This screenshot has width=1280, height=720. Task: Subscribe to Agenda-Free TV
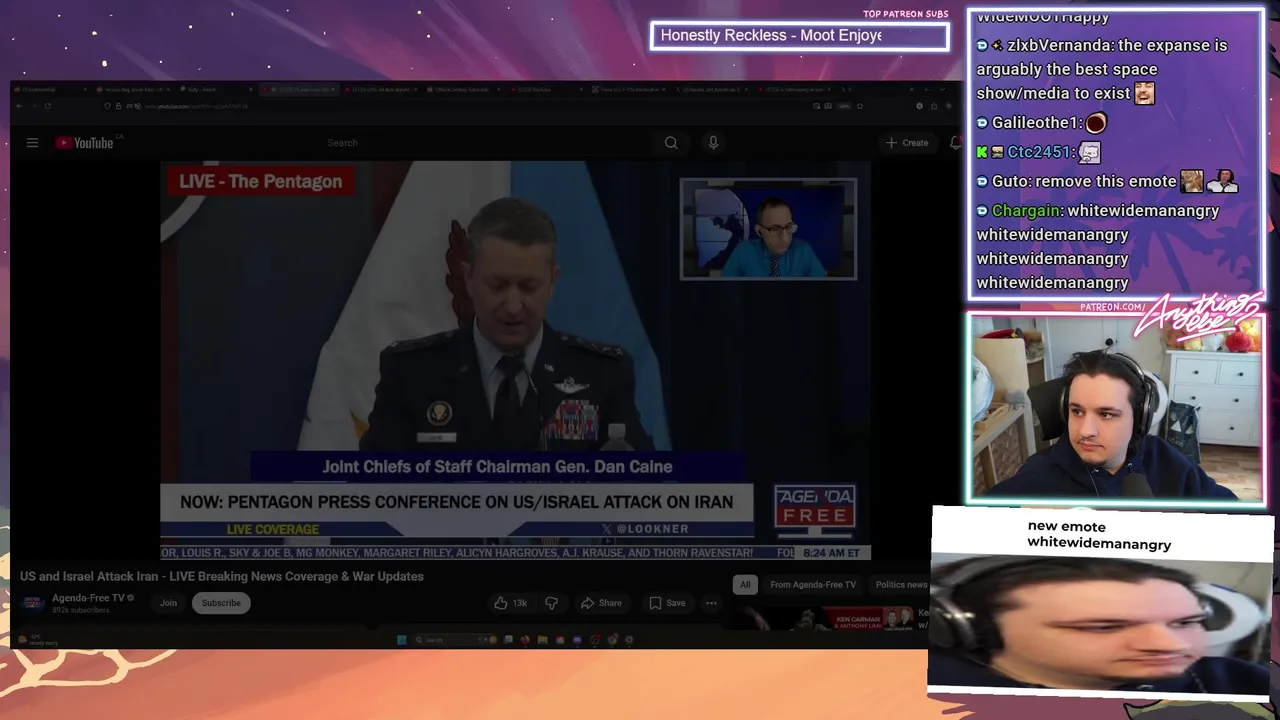click(221, 603)
